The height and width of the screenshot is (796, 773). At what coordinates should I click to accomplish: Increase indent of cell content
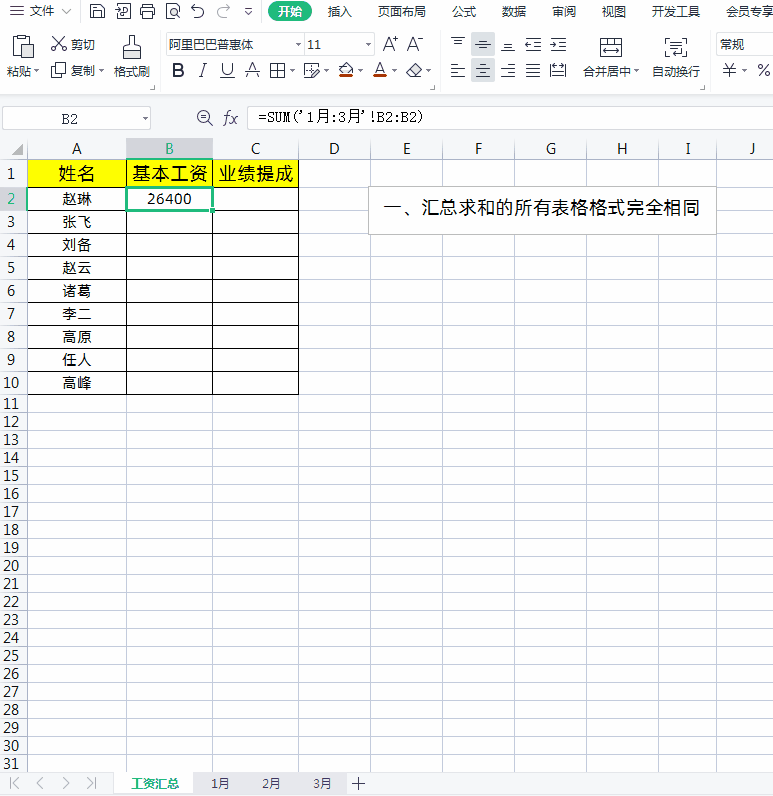click(x=558, y=44)
